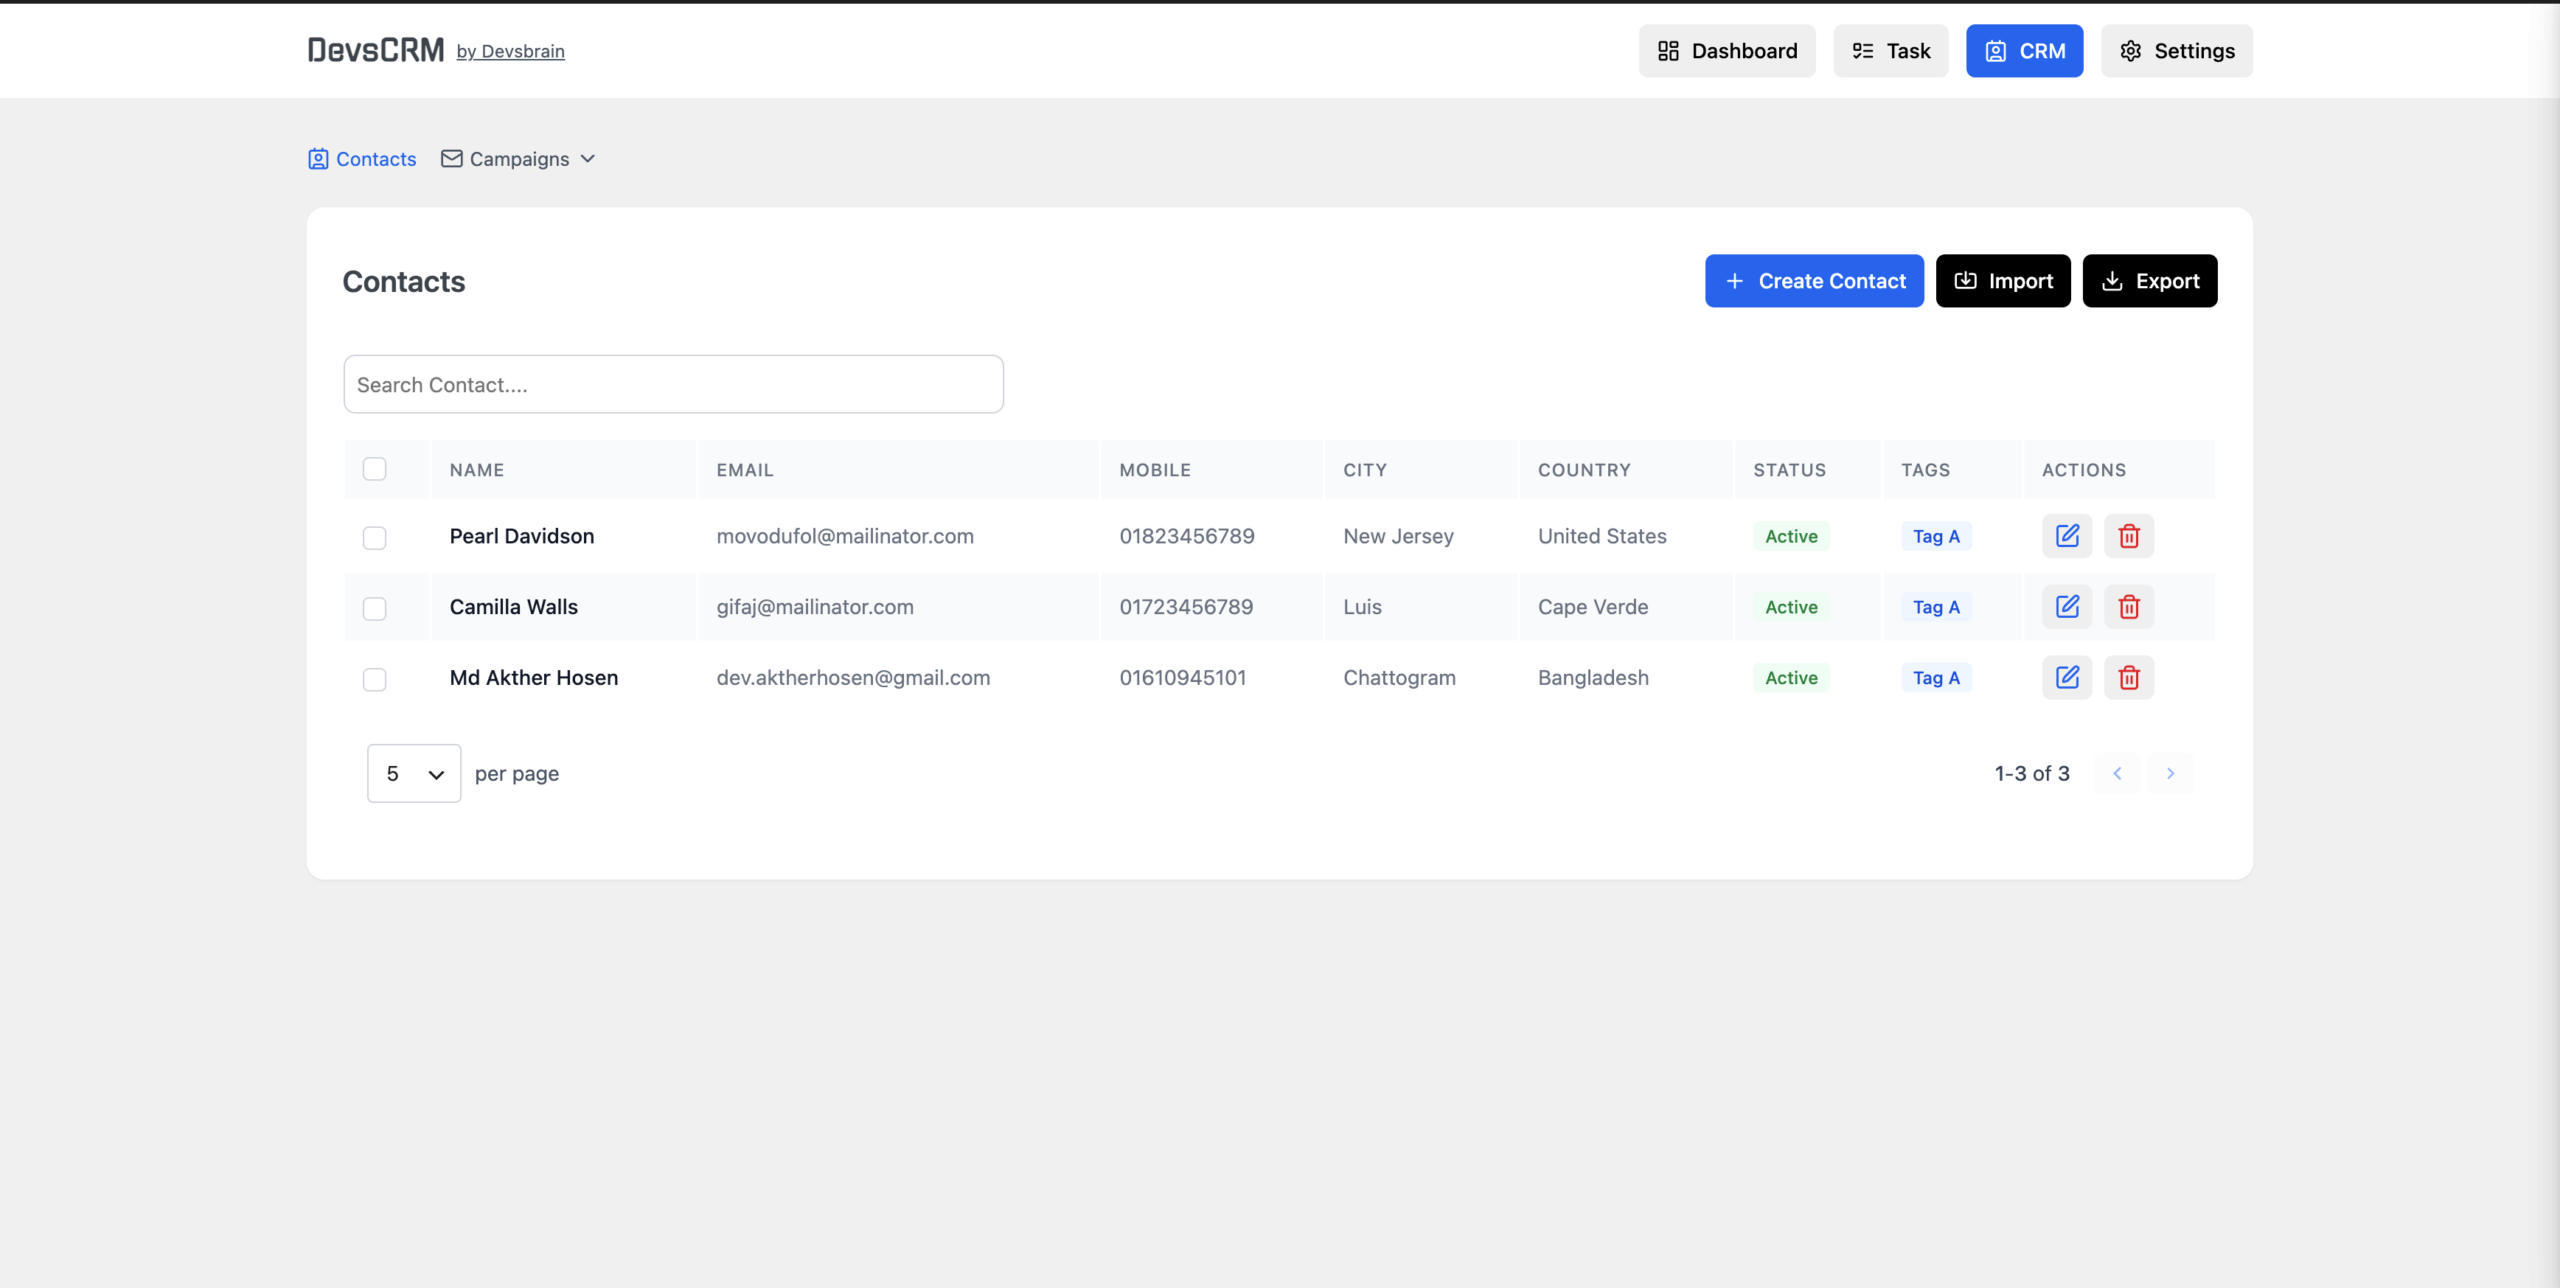Click the Active status of Md Akther Hosen
This screenshot has height=1288, width=2560.
pyautogui.click(x=1791, y=678)
